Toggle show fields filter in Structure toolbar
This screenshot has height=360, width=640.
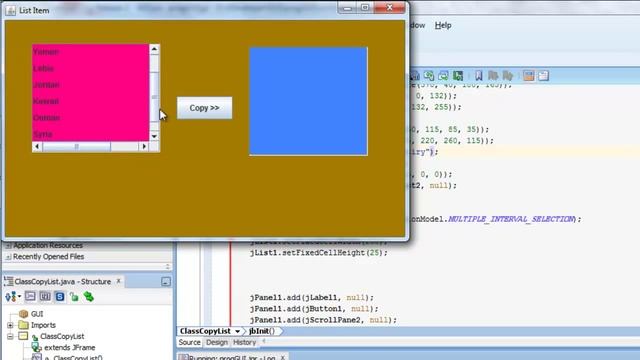[45, 297]
